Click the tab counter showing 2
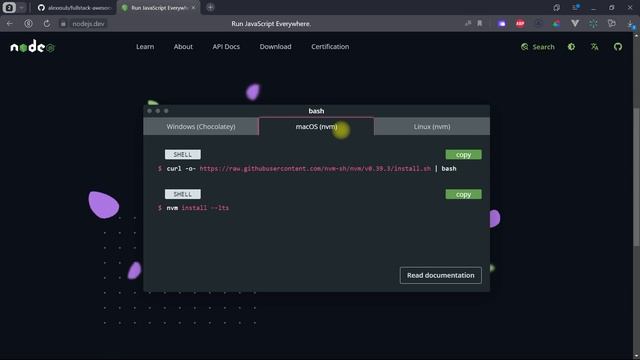Screen dimensions: 640x360 pos(9,7)
